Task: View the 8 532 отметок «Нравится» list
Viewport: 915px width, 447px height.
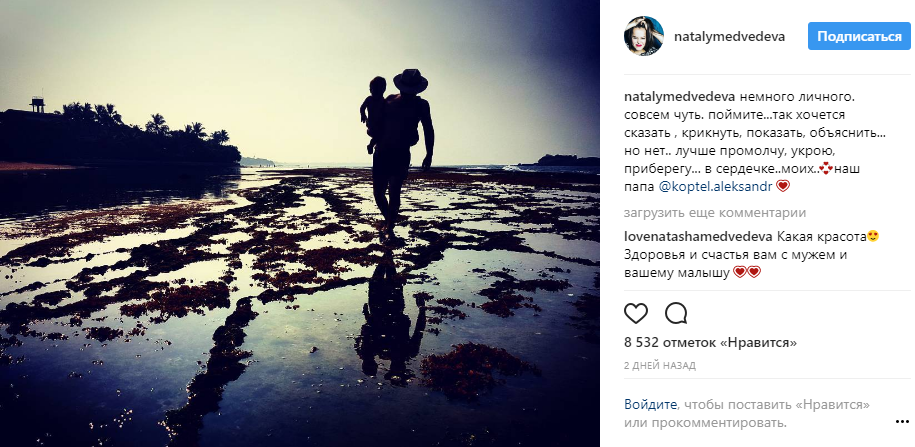Action: pos(711,342)
